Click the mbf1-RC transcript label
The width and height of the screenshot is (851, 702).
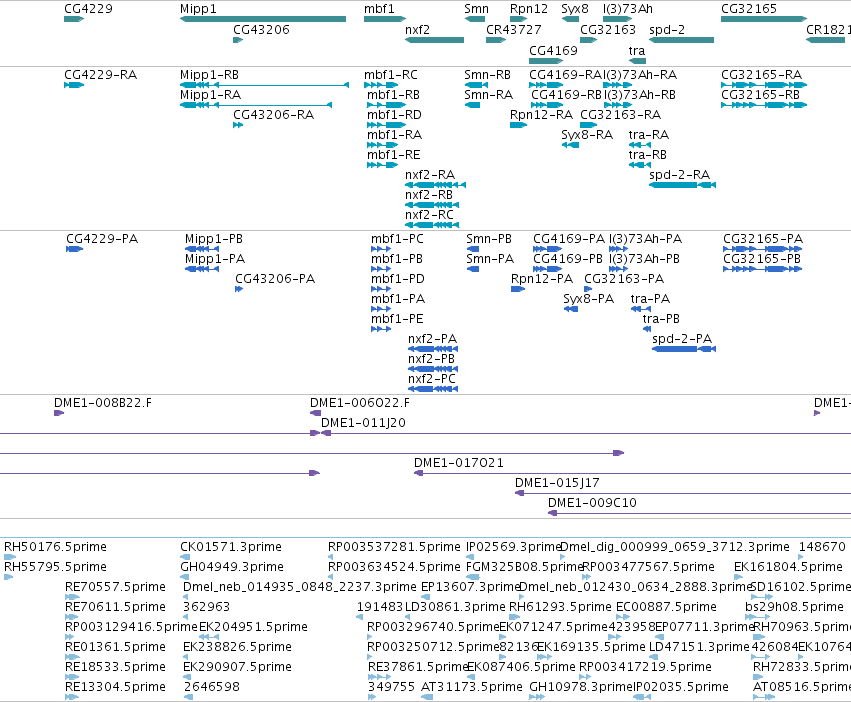point(391,74)
